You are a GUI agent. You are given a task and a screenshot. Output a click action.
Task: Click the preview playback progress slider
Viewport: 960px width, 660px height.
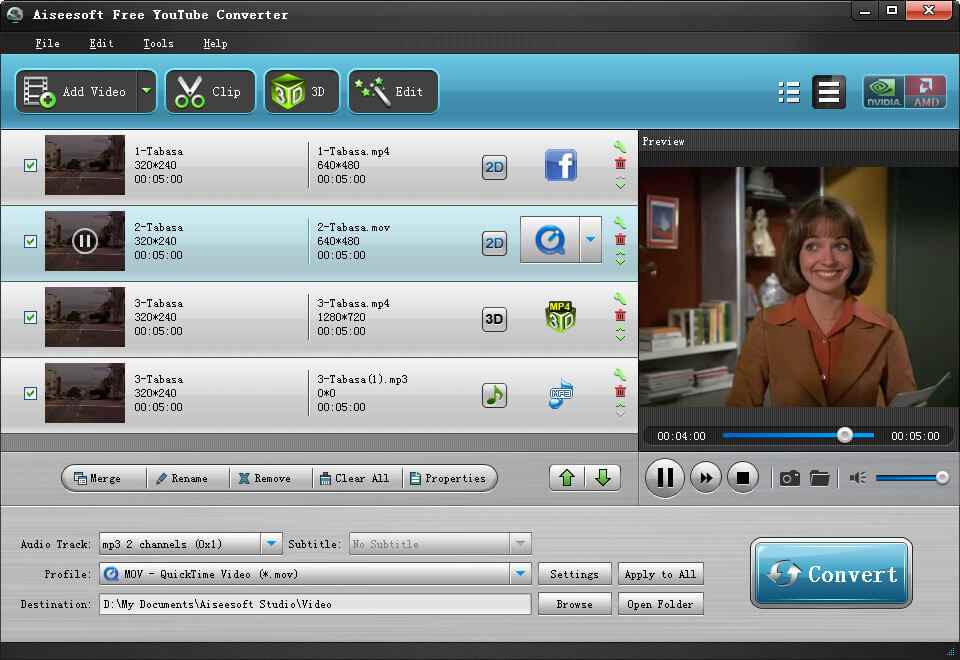click(x=798, y=435)
